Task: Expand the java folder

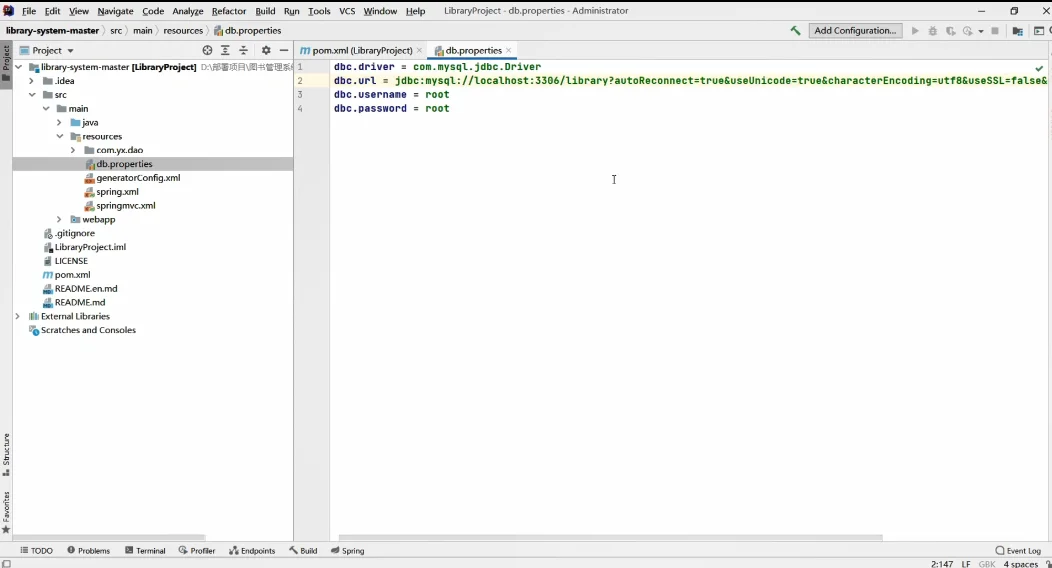Action: [x=59, y=123]
